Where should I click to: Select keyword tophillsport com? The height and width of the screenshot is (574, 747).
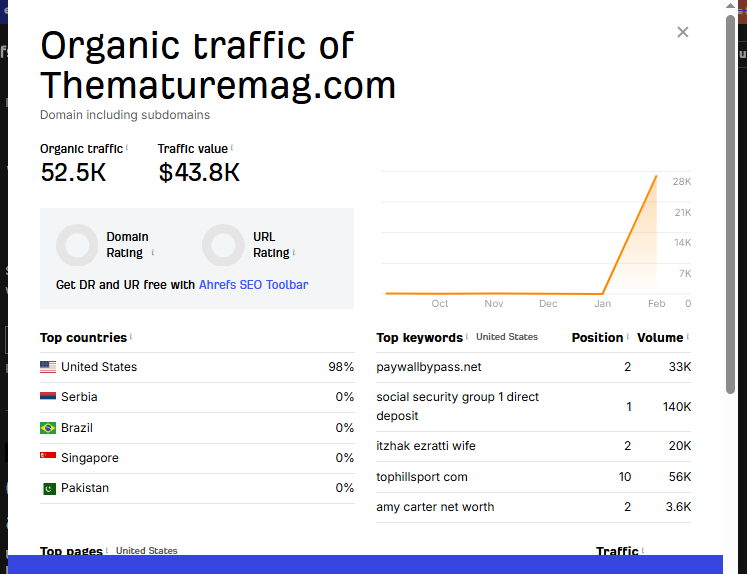coord(422,477)
